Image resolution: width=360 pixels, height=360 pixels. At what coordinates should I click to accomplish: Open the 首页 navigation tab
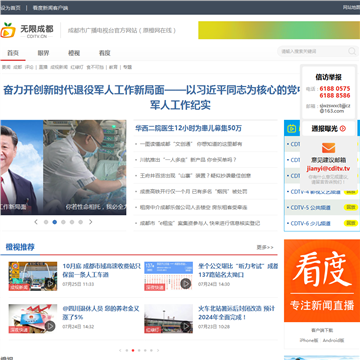click(13, 53)
